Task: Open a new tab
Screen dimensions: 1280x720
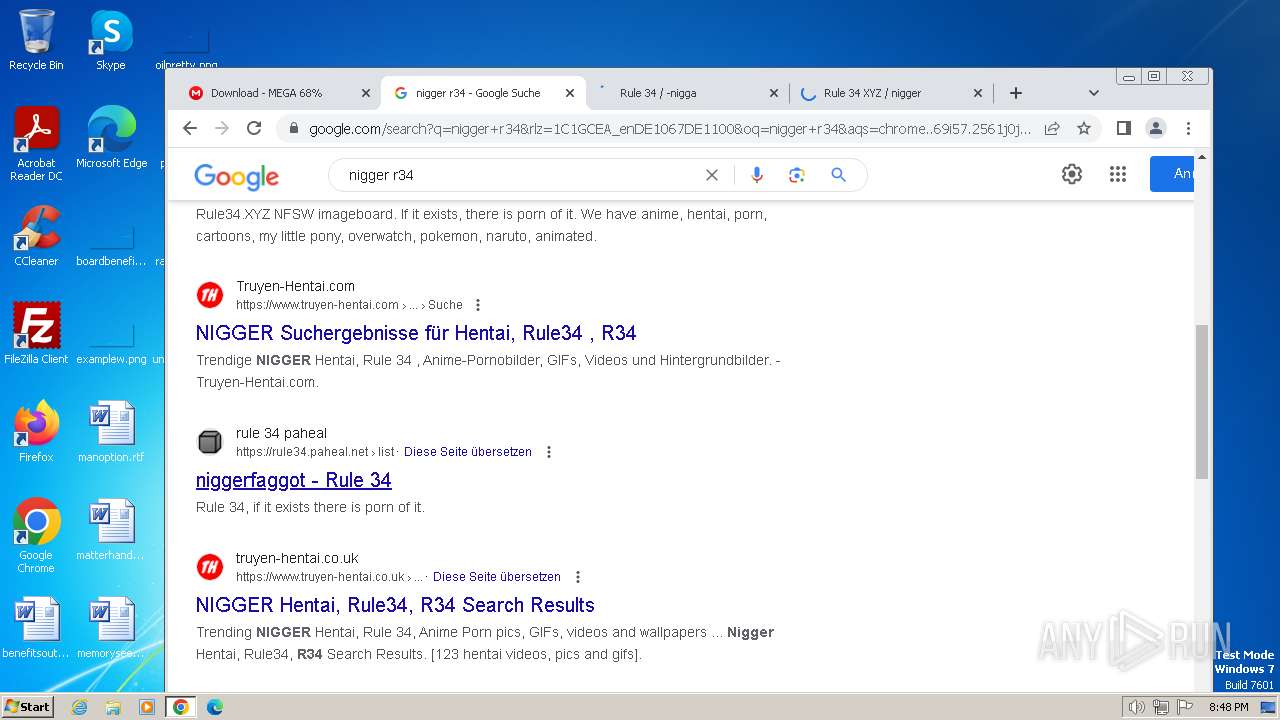Action: coord(1016,93)
